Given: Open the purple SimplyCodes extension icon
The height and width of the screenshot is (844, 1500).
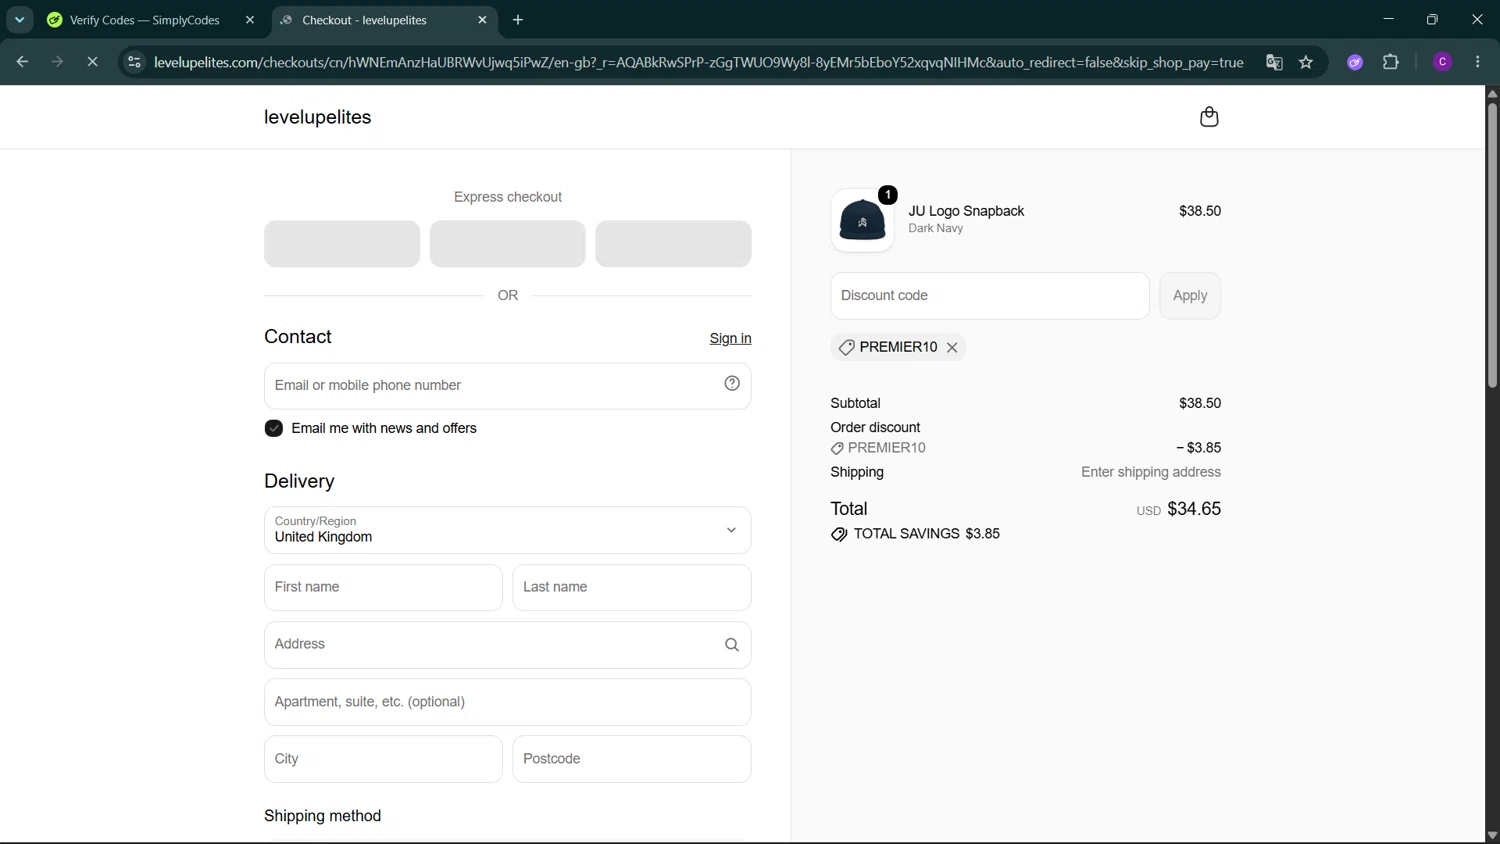Looking at the screenshot, I should pyautogui.click(x=1355, y=62).
